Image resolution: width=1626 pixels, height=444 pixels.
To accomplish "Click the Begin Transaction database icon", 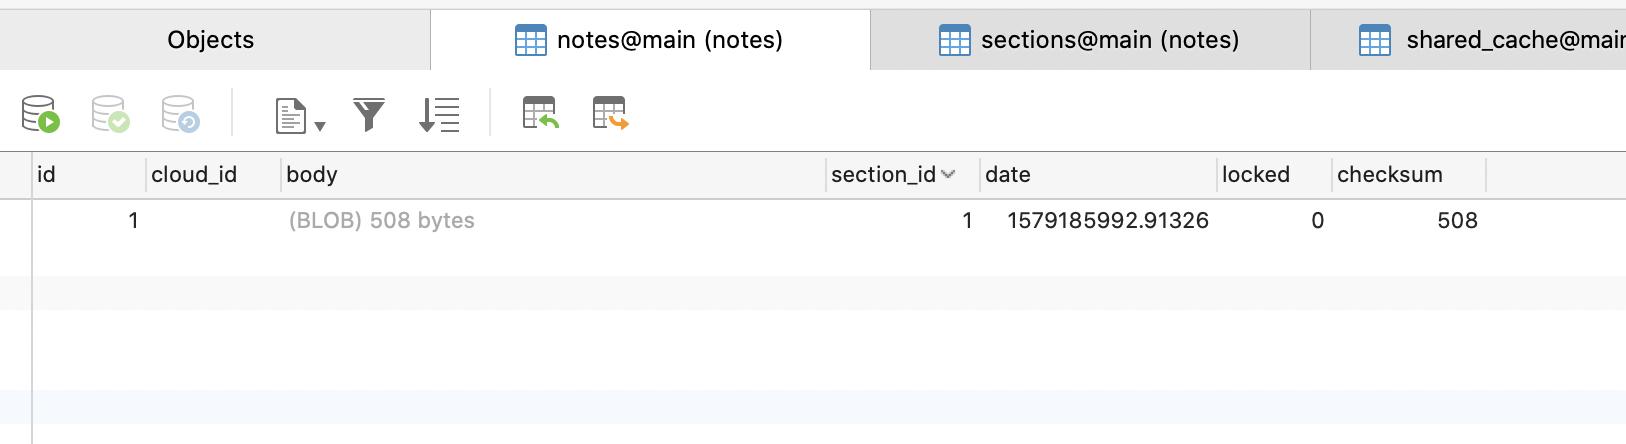I will point(41,114).
